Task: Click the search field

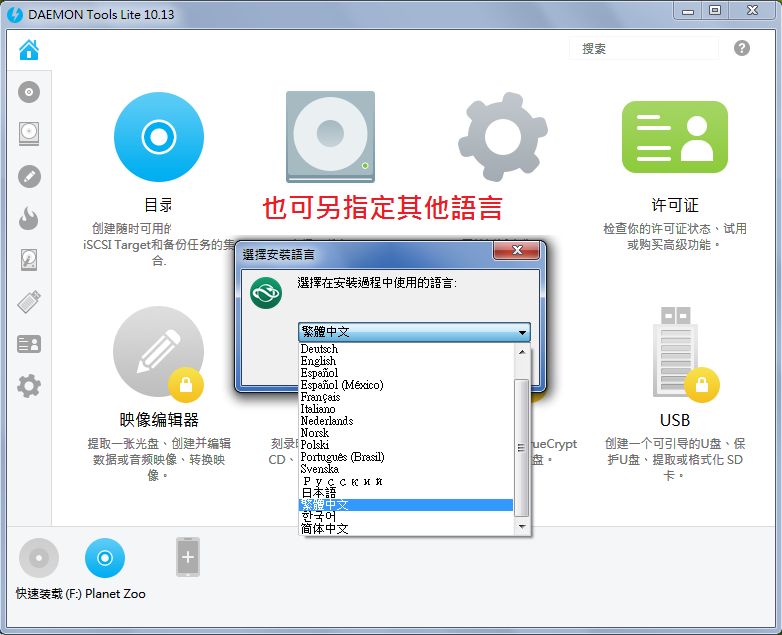Action: pyautogui.click(x=643, y=48)
